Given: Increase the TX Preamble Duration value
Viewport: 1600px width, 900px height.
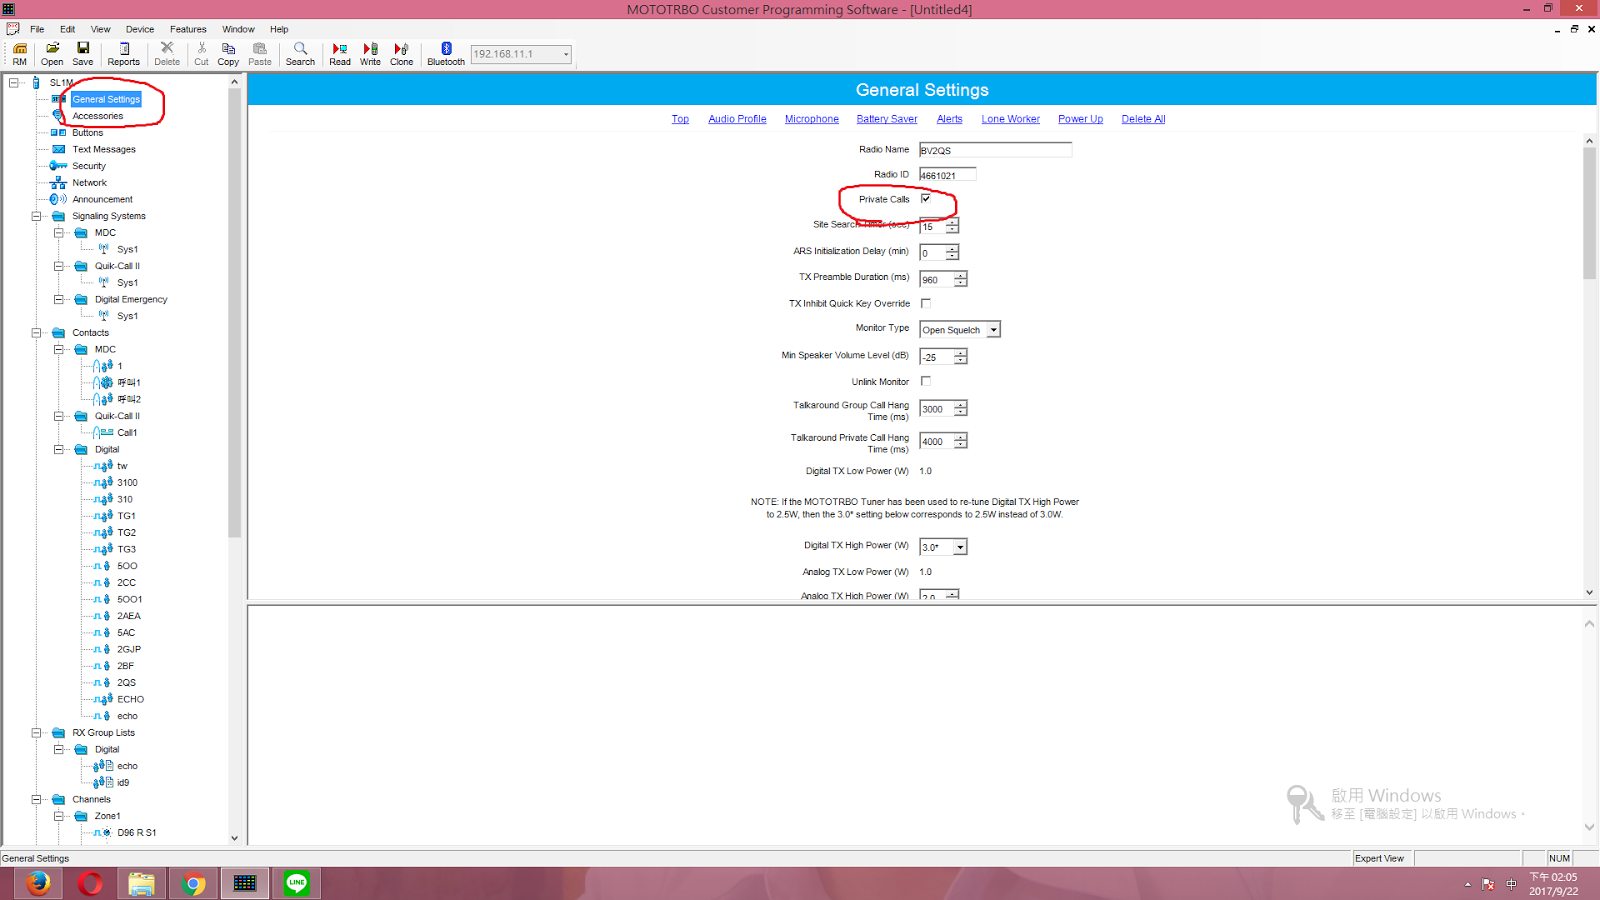Looking at the screenshot, I should (x=961, y=275).
